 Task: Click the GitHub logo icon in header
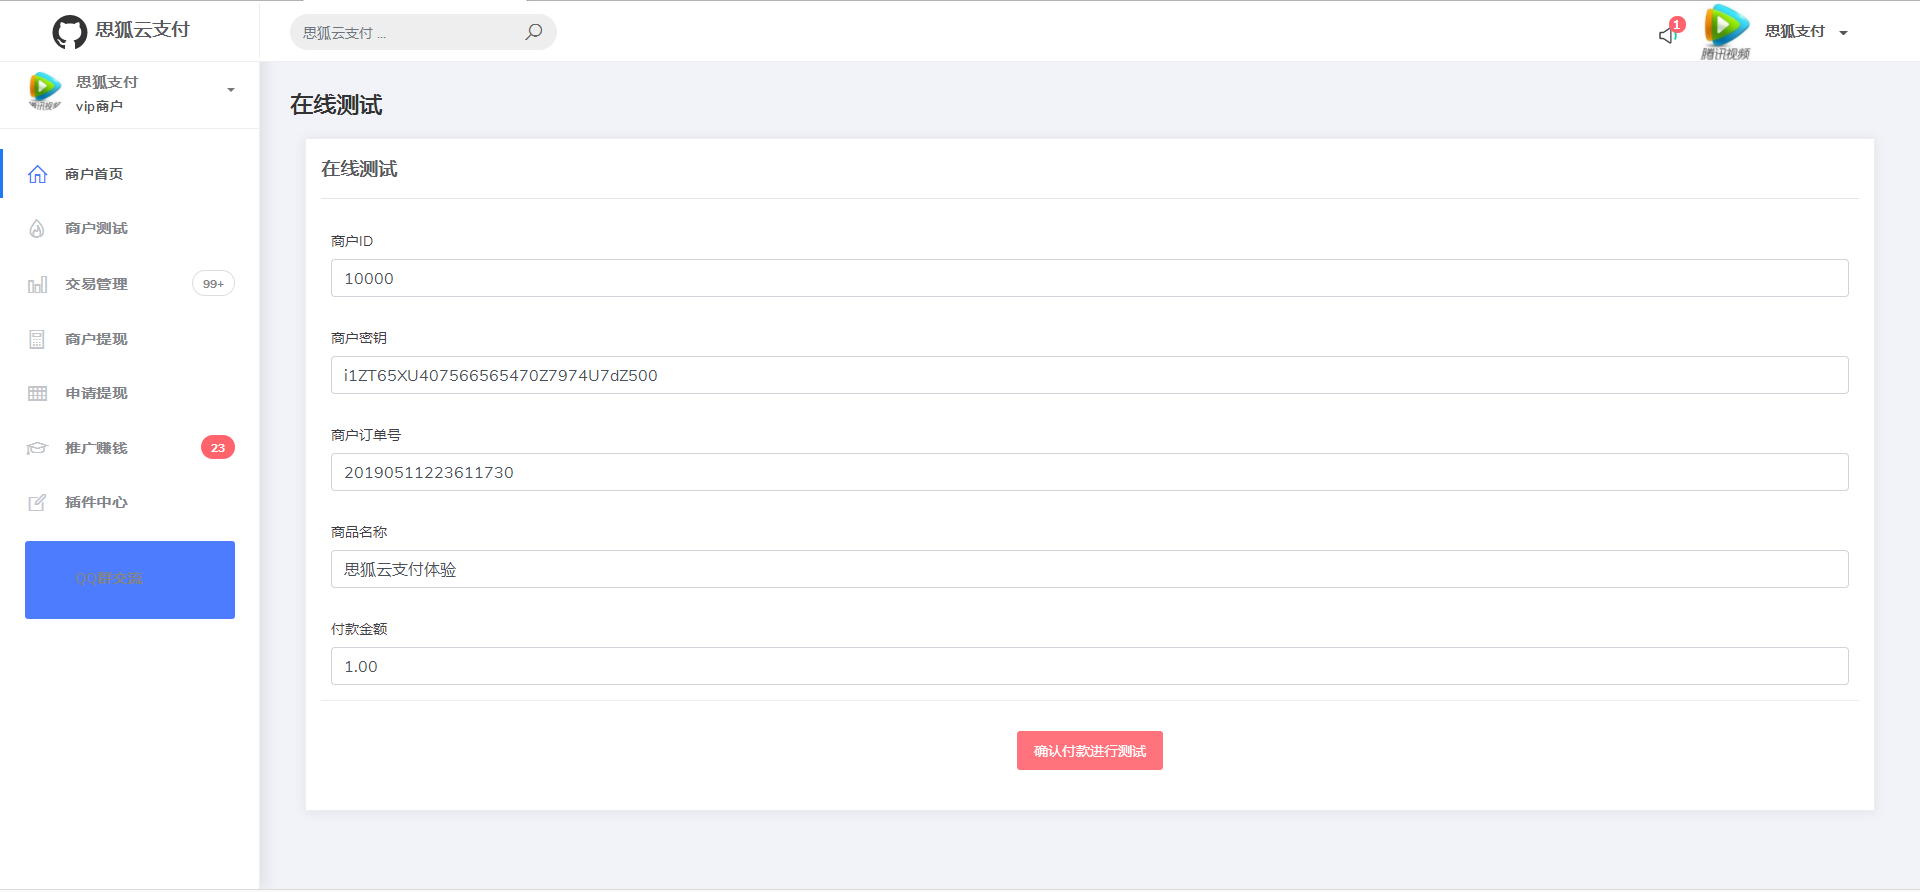pos(70,32)
